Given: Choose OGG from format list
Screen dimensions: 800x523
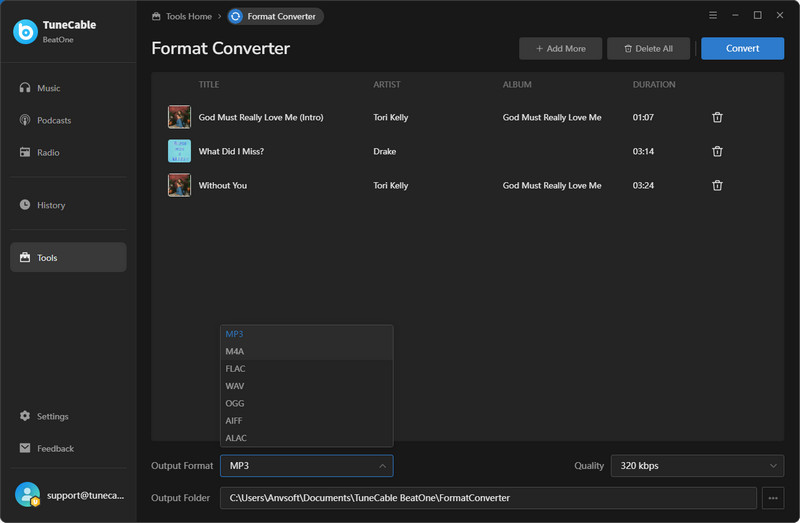Looking at the screenshot, I should pos(306,404).
